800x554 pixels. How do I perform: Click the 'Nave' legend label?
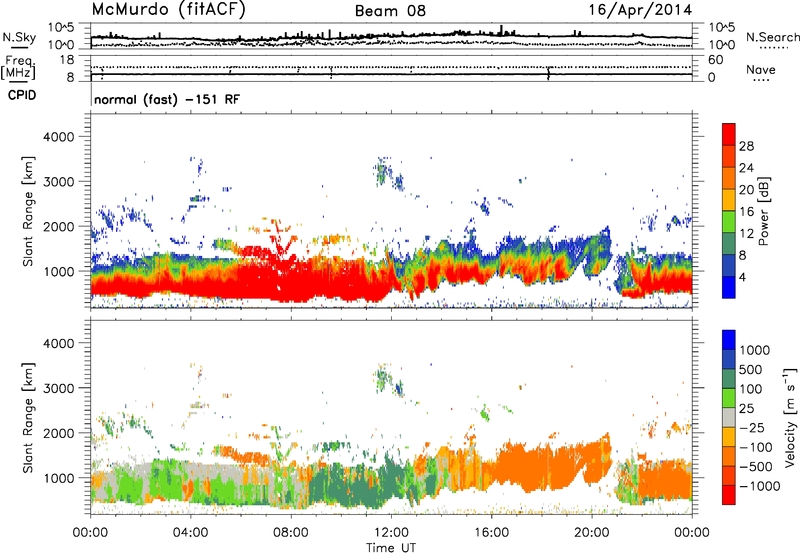[761, 69]
